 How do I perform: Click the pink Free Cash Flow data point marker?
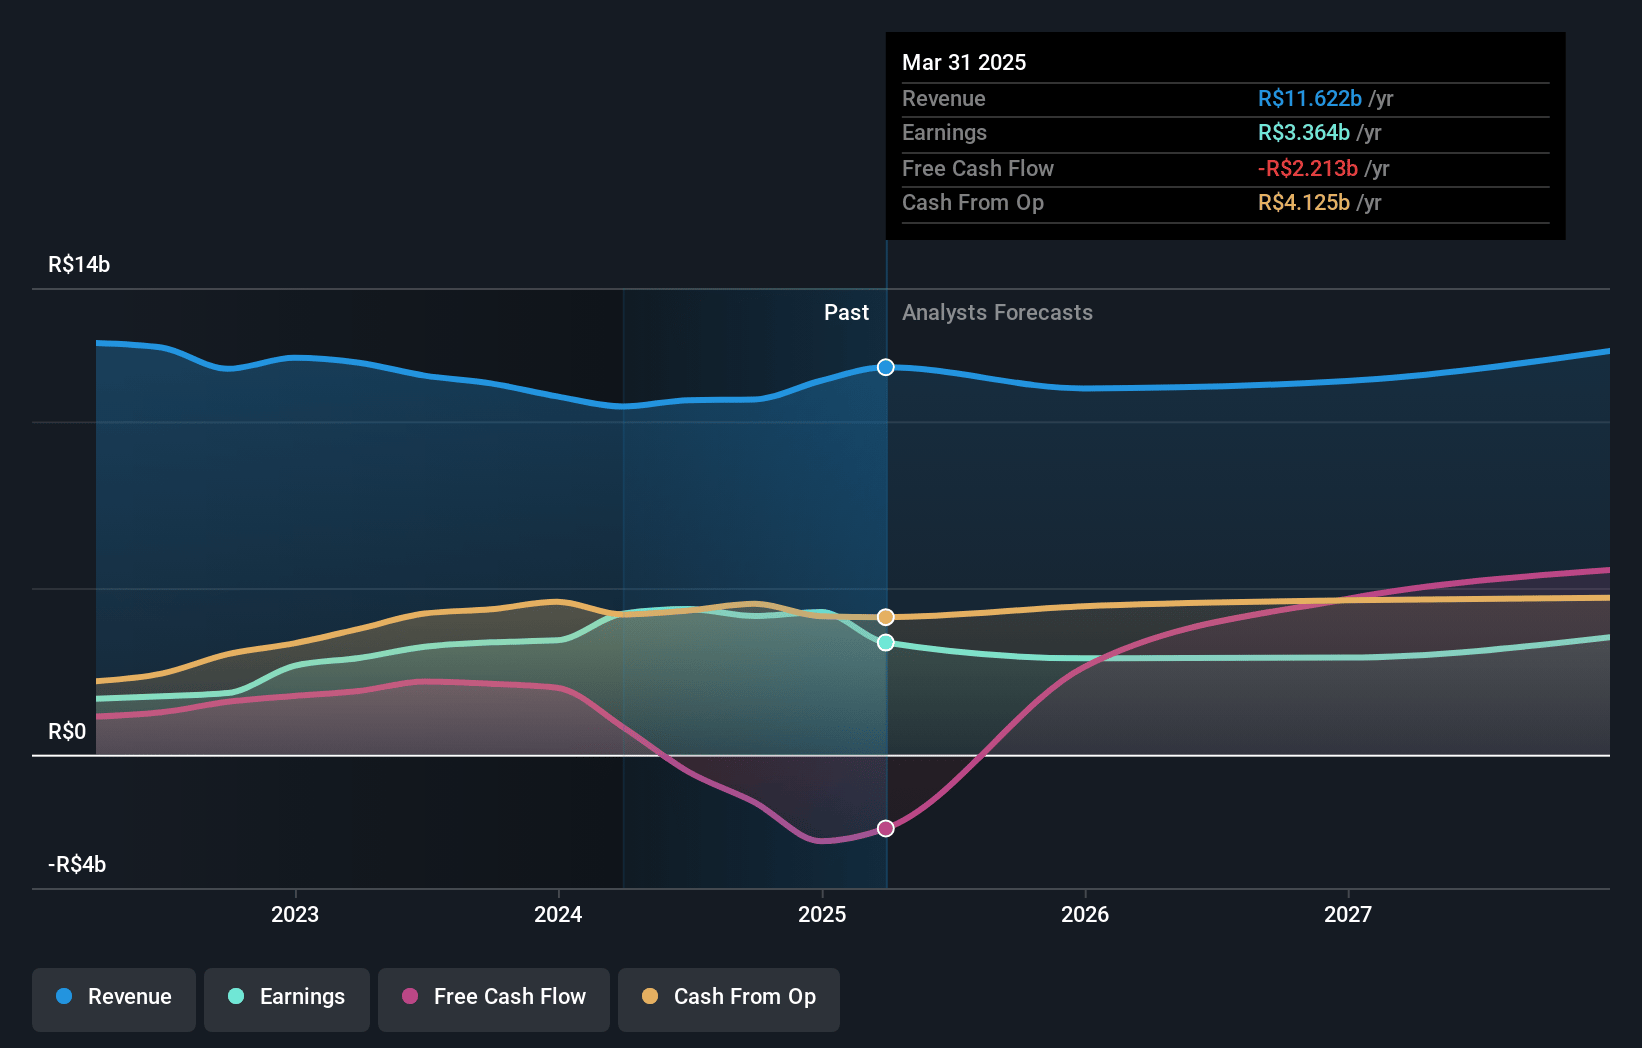(886, 828)
